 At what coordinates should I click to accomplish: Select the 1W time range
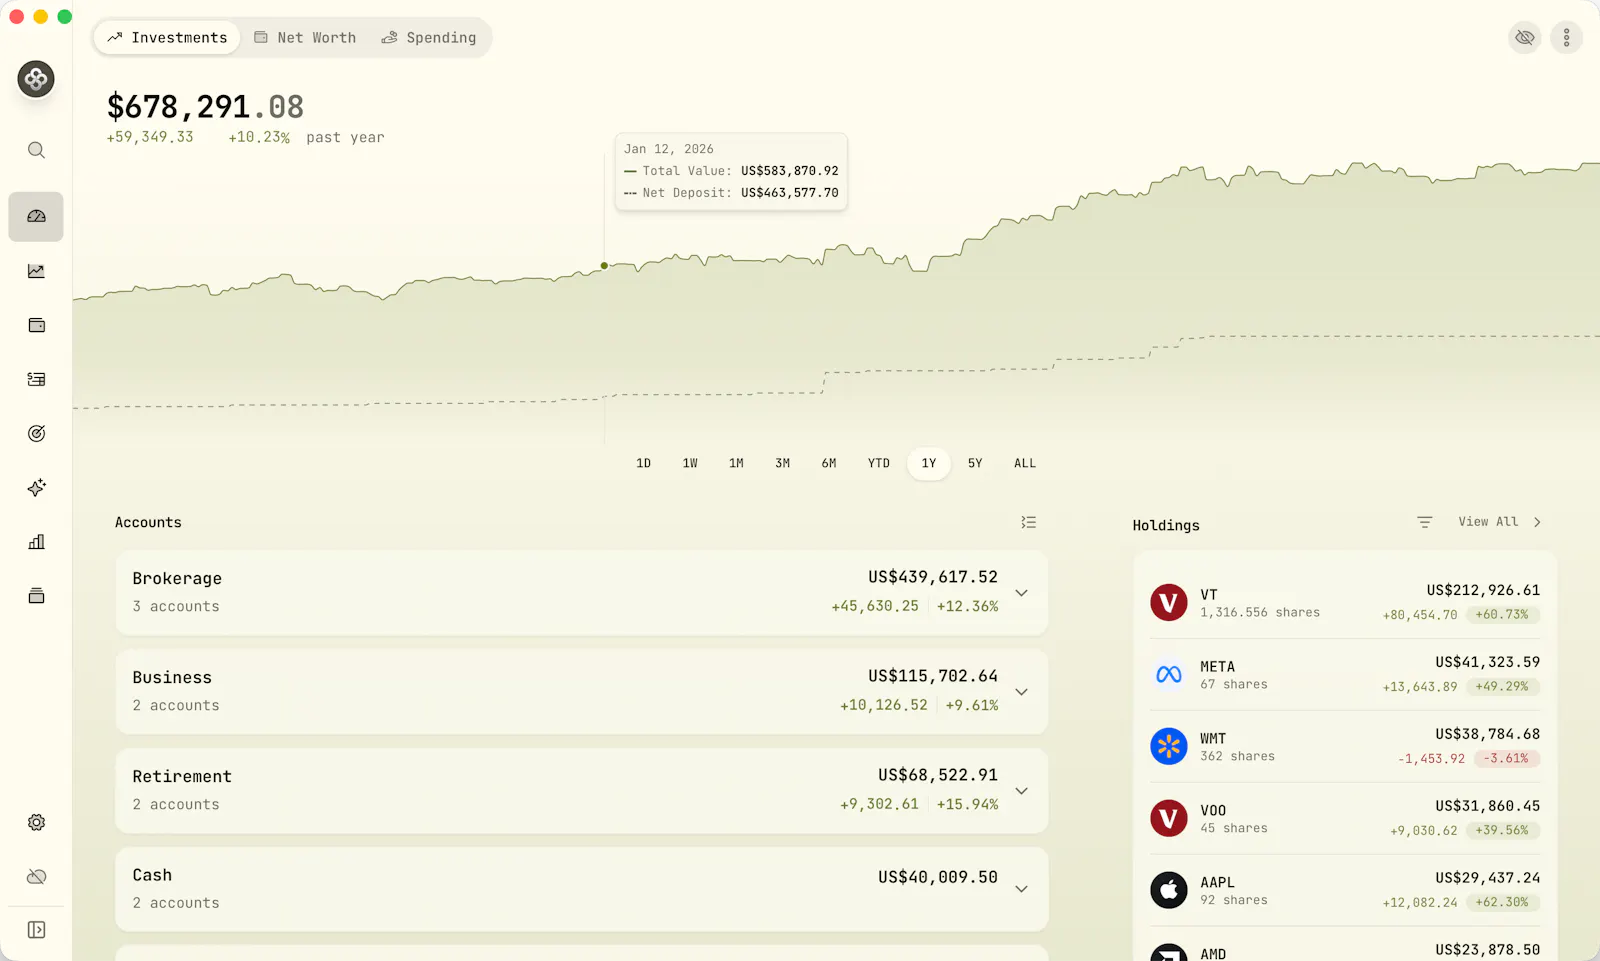coord(690,463)
